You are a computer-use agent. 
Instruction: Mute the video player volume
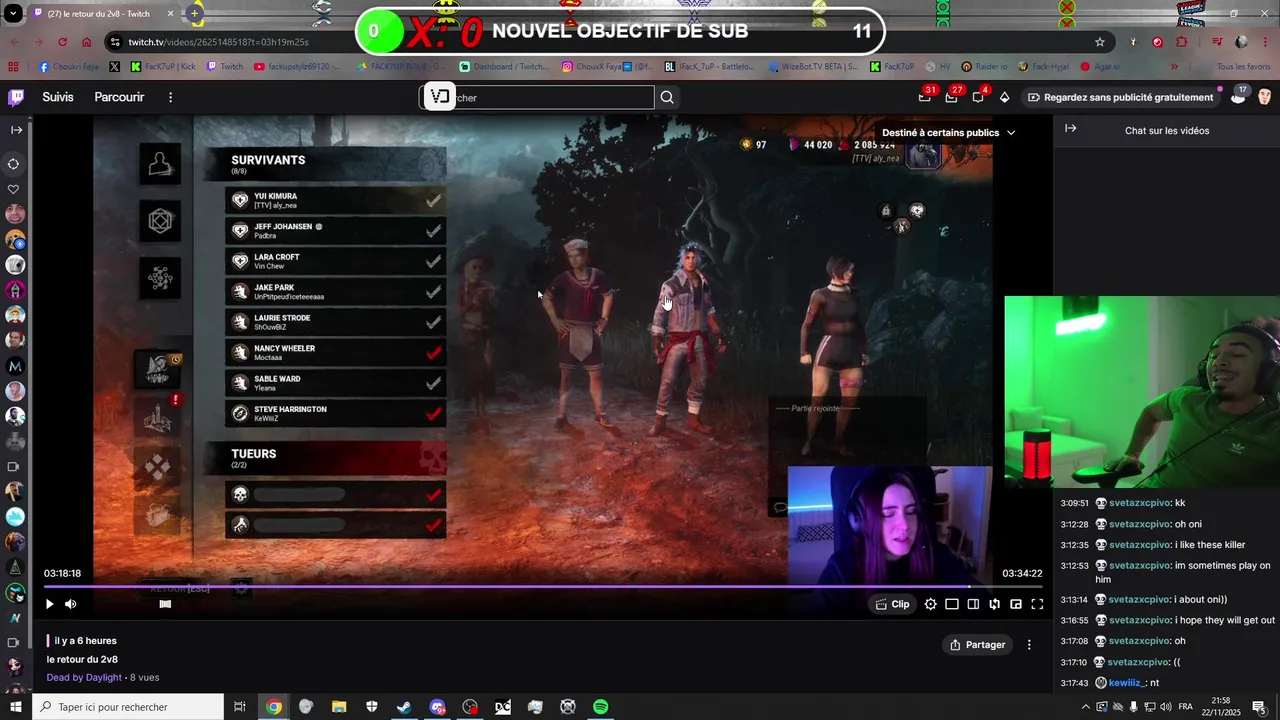coord(70,604)
